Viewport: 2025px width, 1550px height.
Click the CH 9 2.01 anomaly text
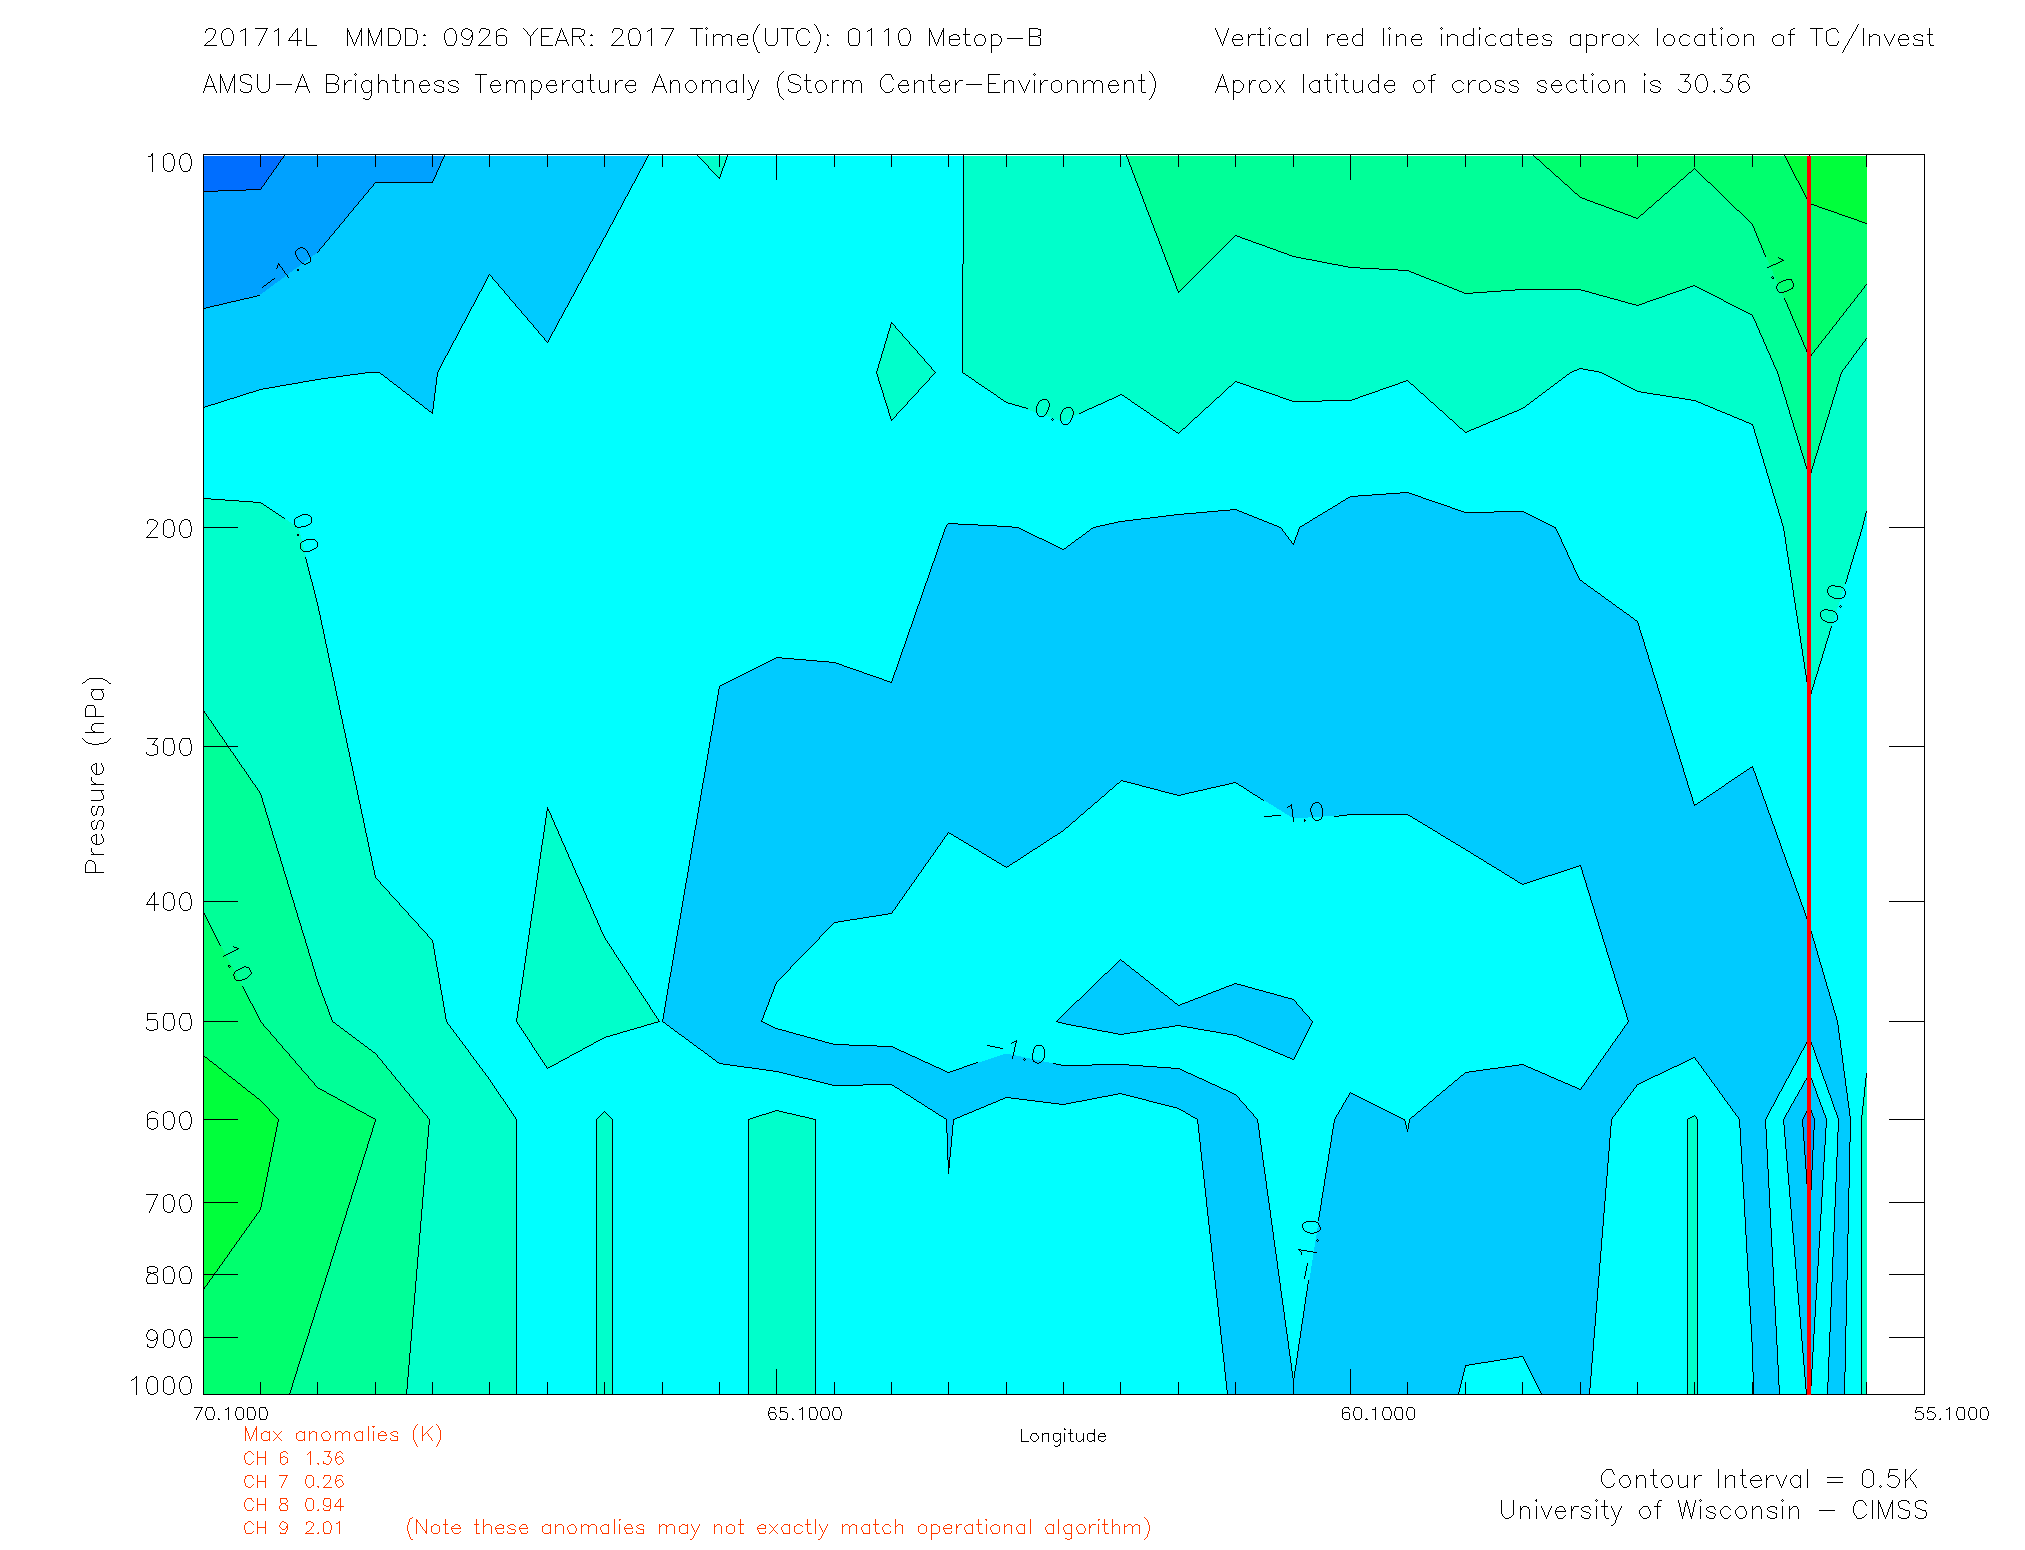(293, 1528)
